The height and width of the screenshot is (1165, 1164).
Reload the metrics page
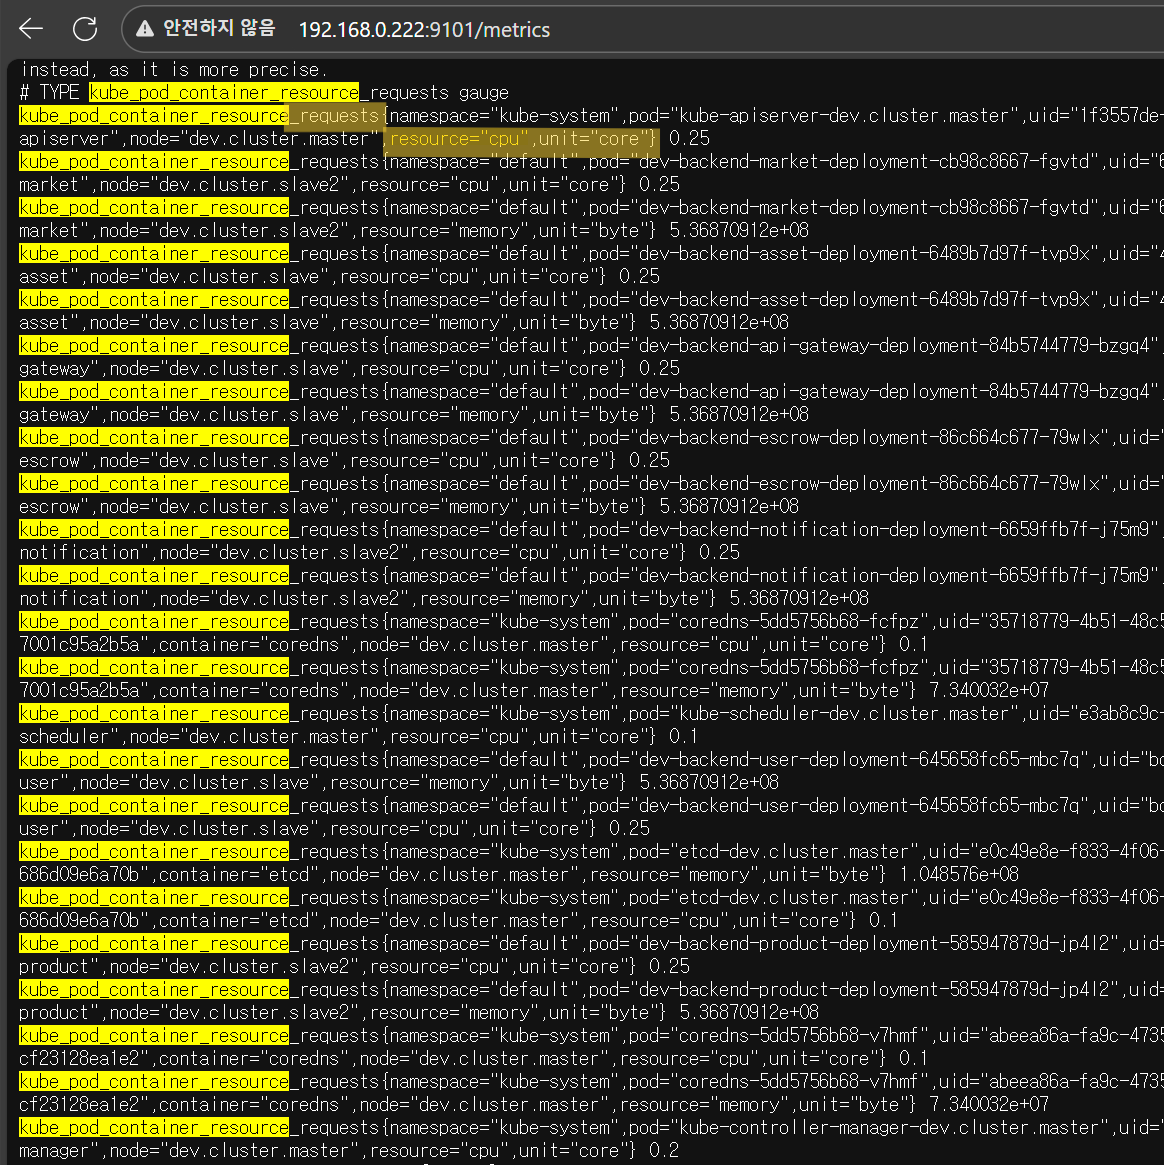click(85, 29)
